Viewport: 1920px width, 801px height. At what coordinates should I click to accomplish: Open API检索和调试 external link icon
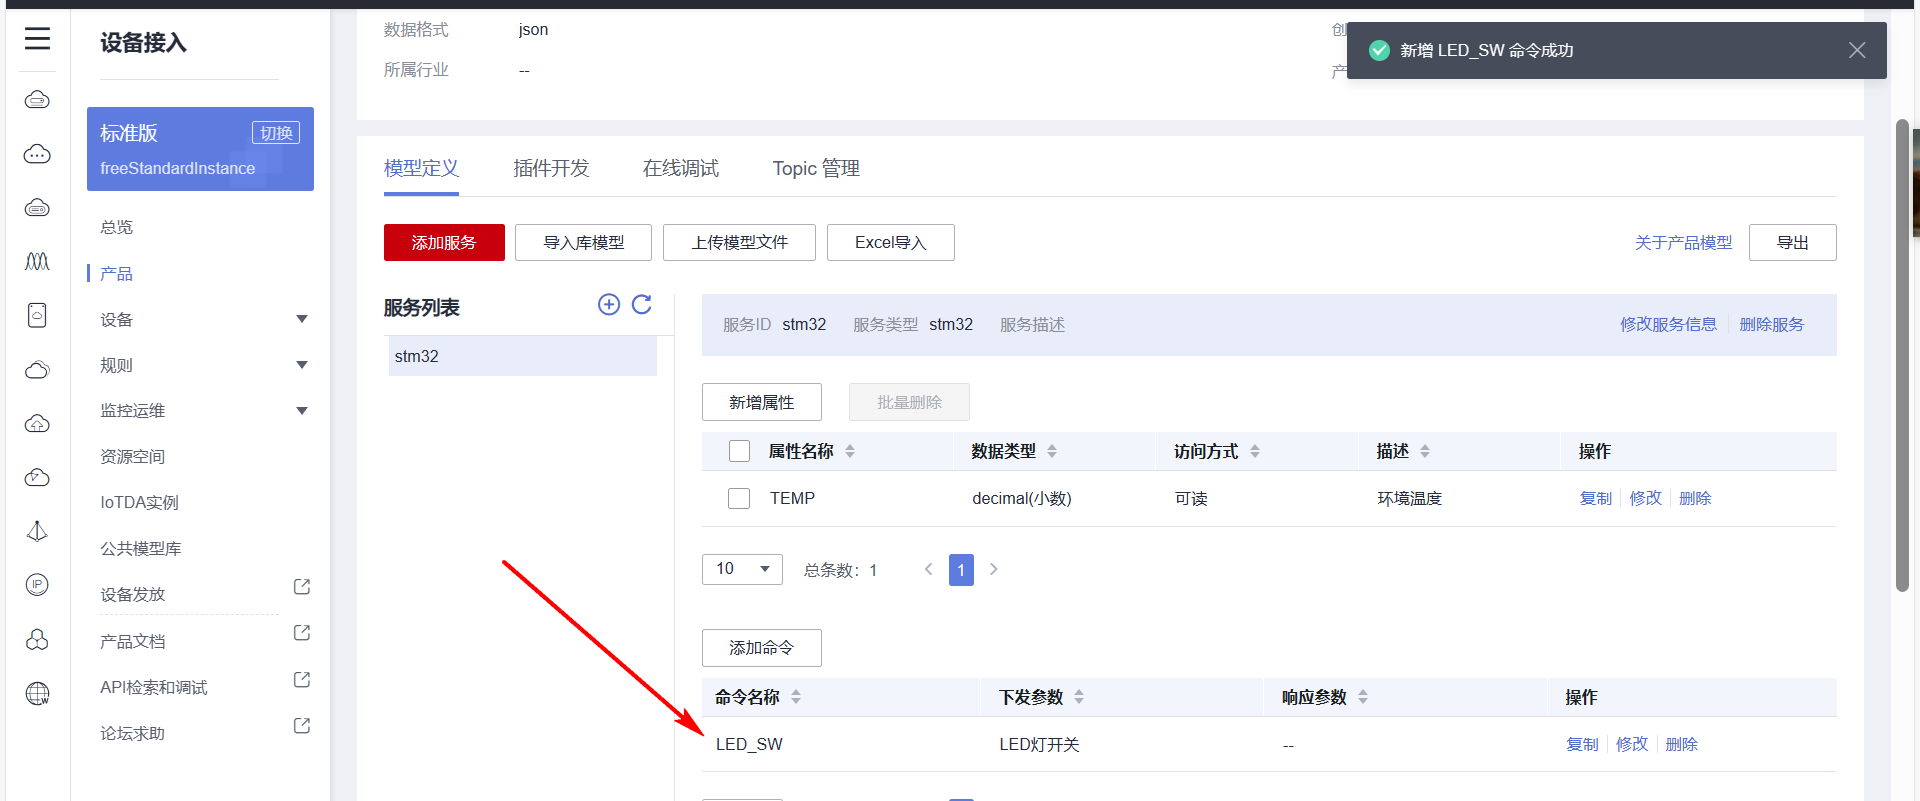[x=302, y=680]
